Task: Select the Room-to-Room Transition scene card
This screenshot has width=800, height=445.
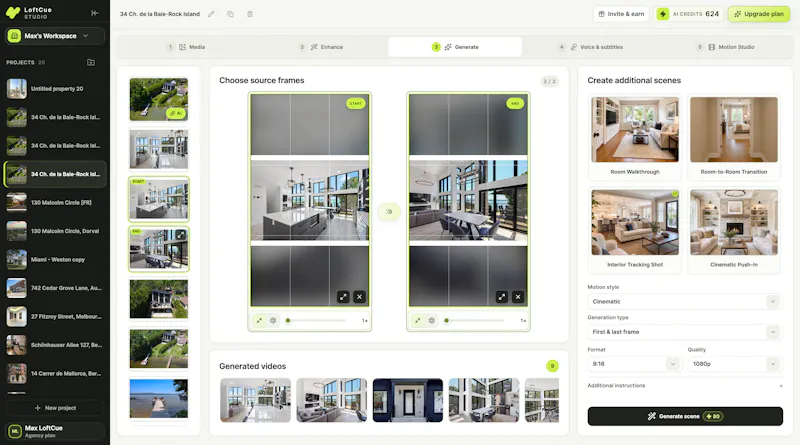Action: click(734, 137)
